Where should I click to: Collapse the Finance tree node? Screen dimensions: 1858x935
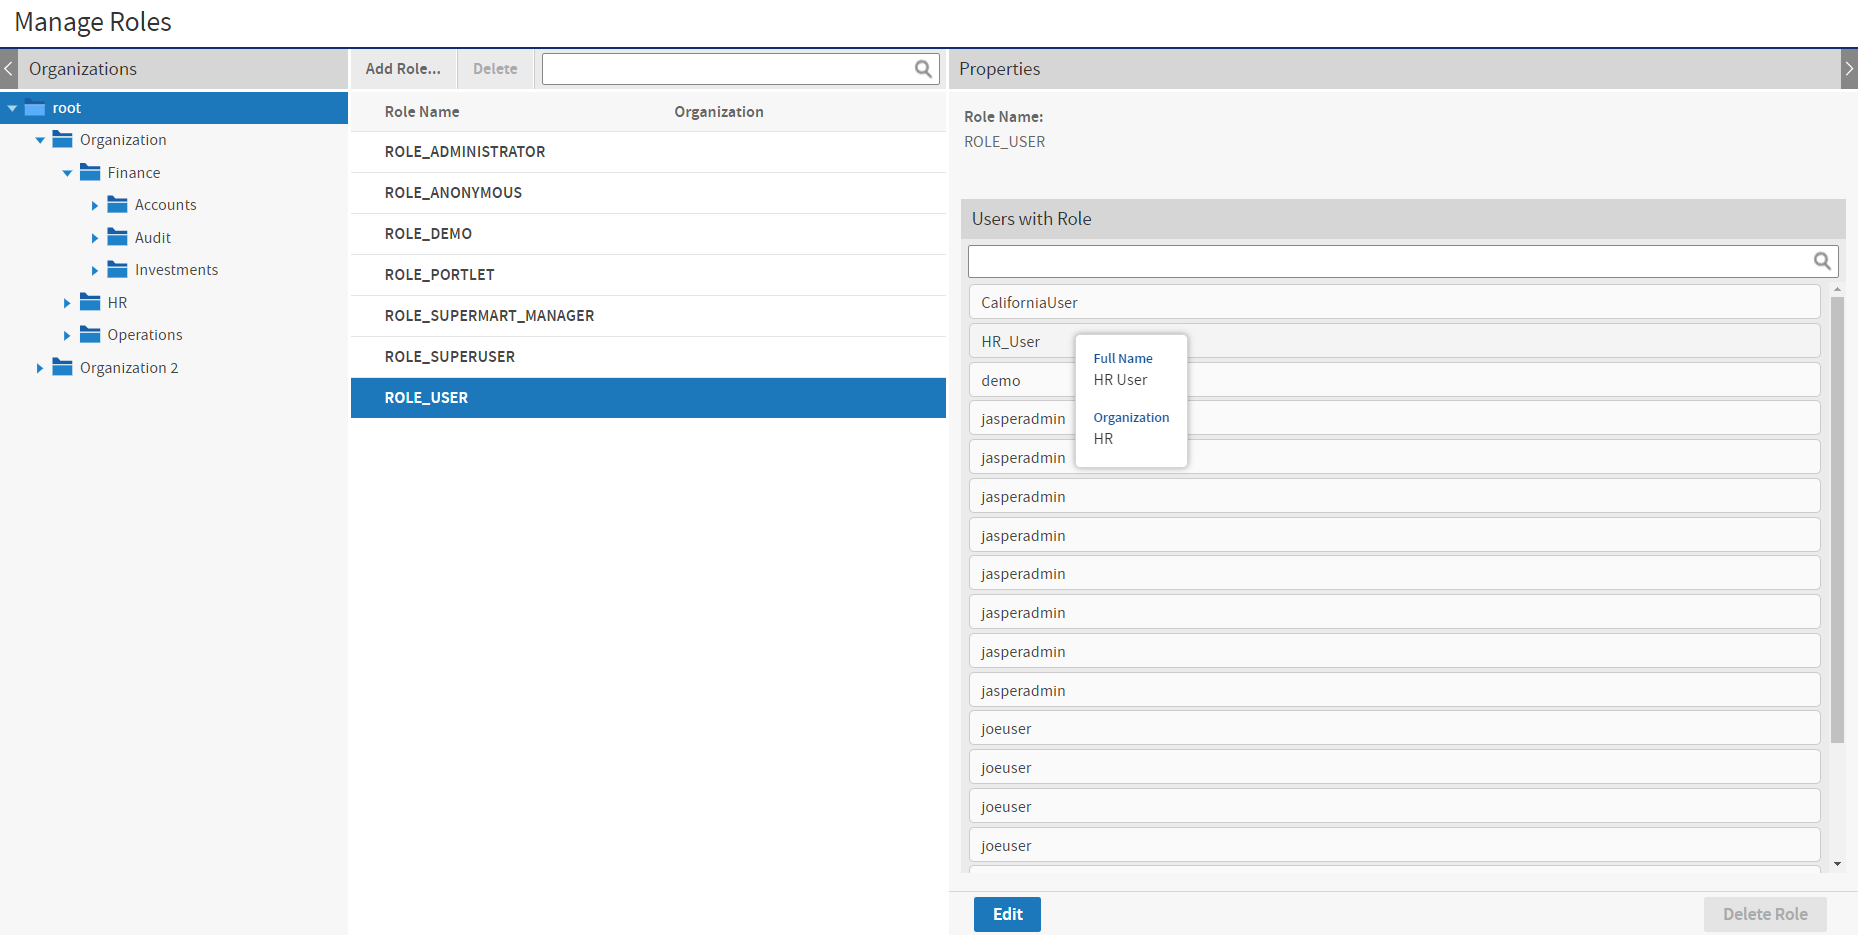67,173
